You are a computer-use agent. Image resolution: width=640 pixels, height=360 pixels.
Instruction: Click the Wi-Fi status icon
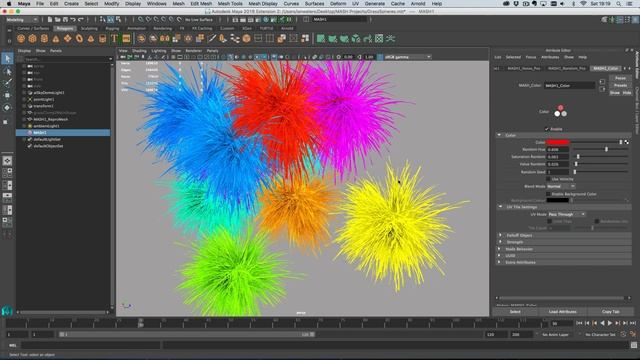[x=584, y=4]
